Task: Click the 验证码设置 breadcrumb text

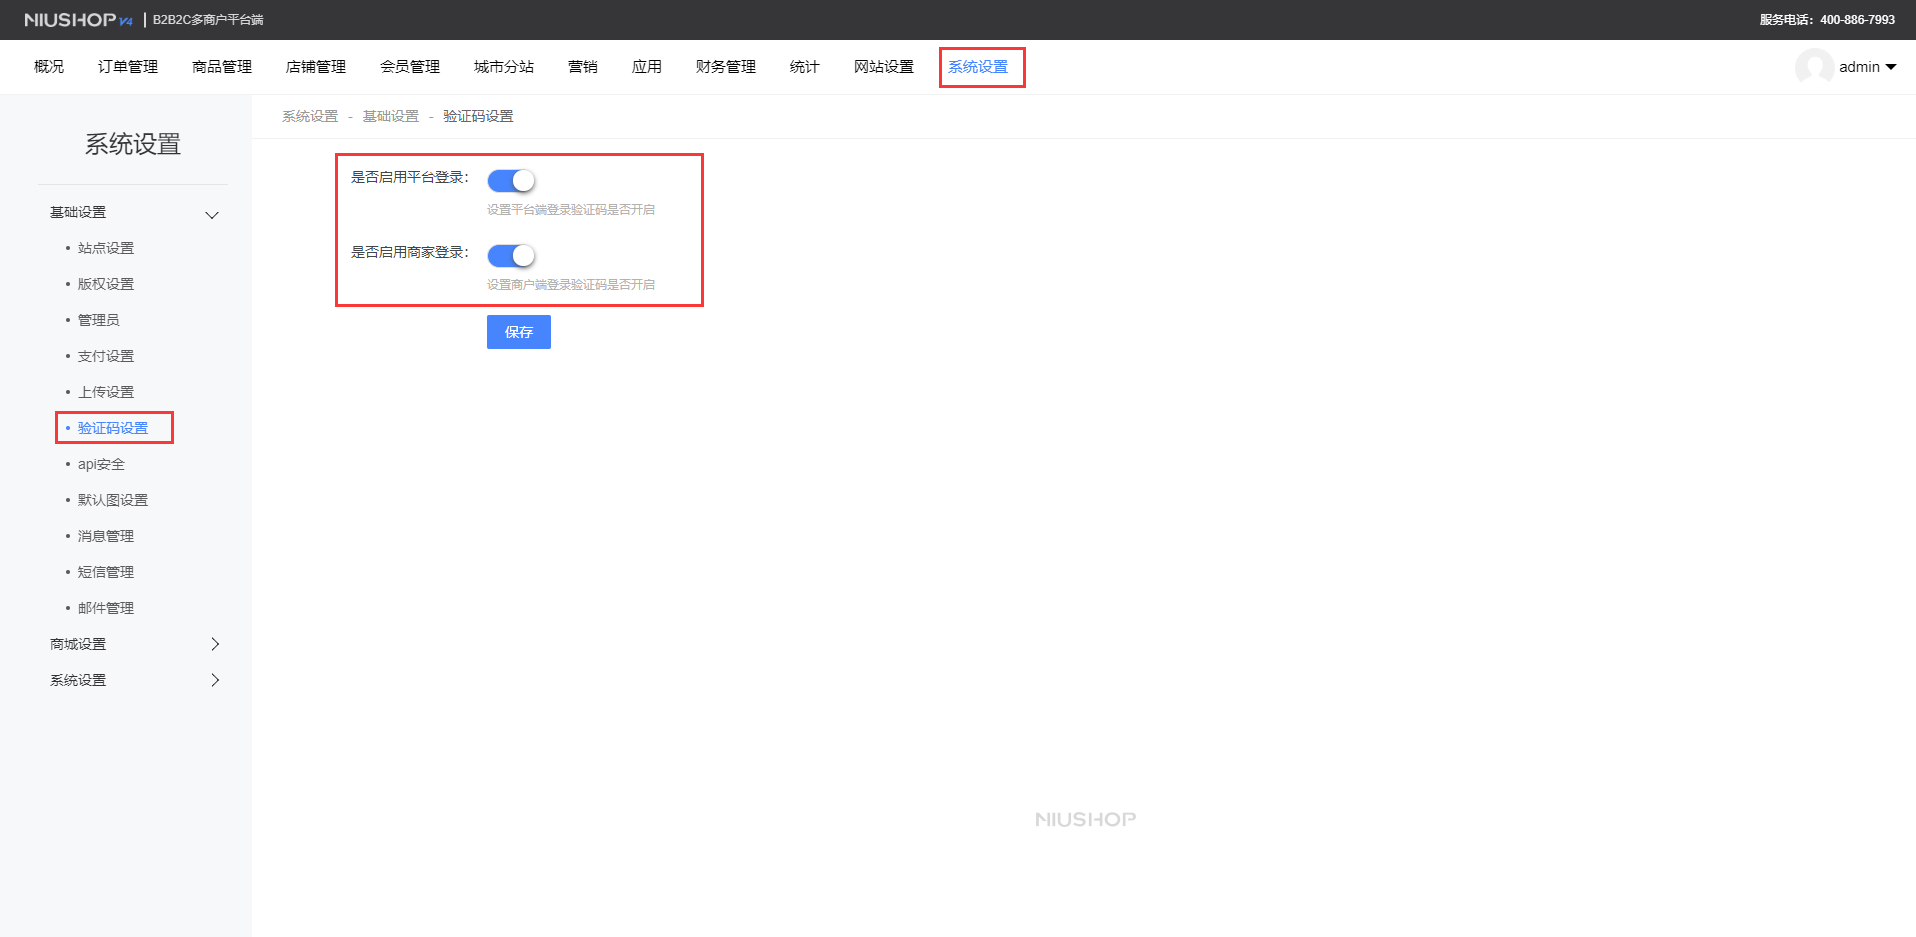Action: [478, 116]
